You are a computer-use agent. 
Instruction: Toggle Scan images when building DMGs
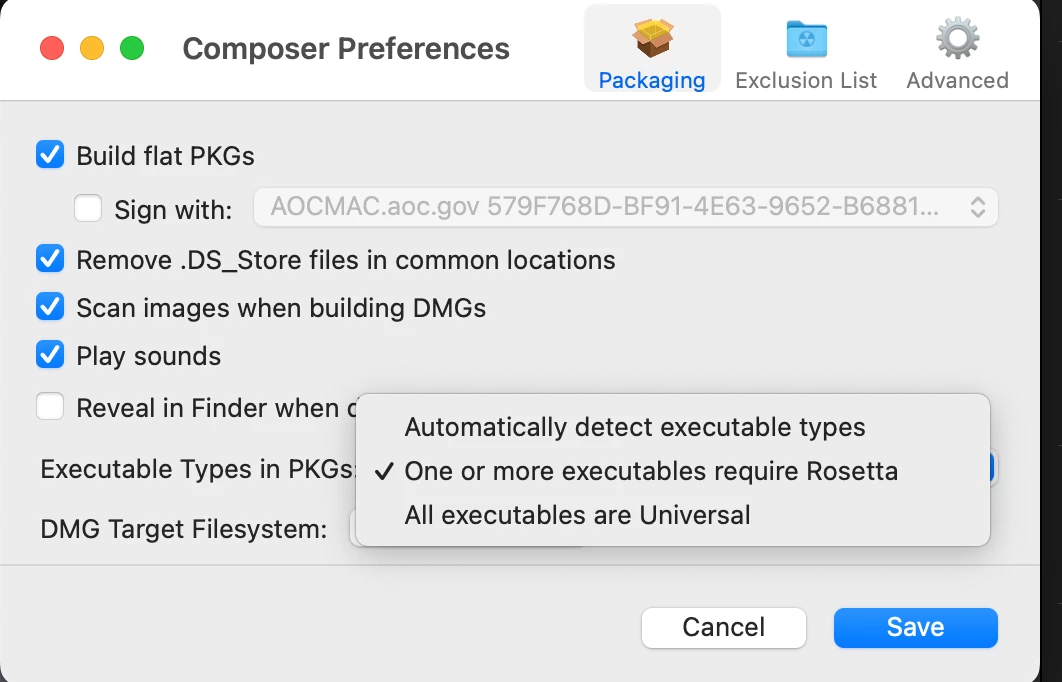tap(50, 307)
